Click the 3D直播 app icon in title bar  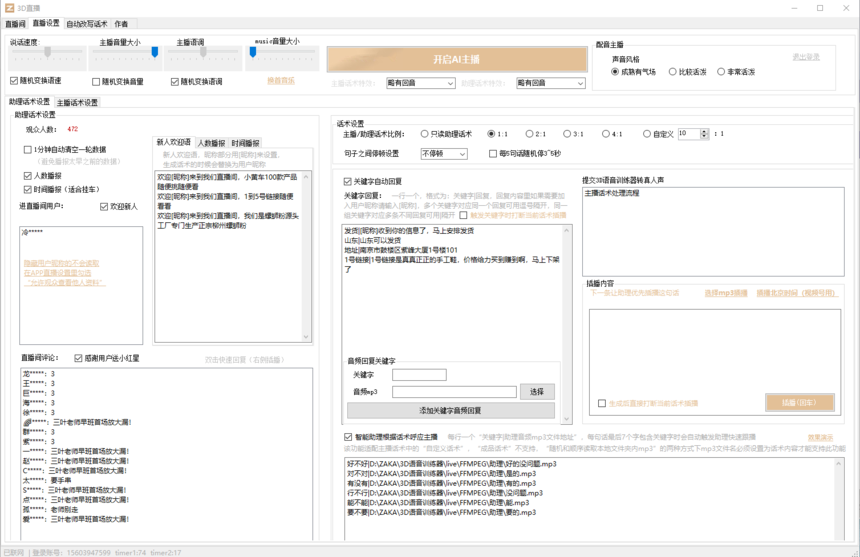coord(9,8)
